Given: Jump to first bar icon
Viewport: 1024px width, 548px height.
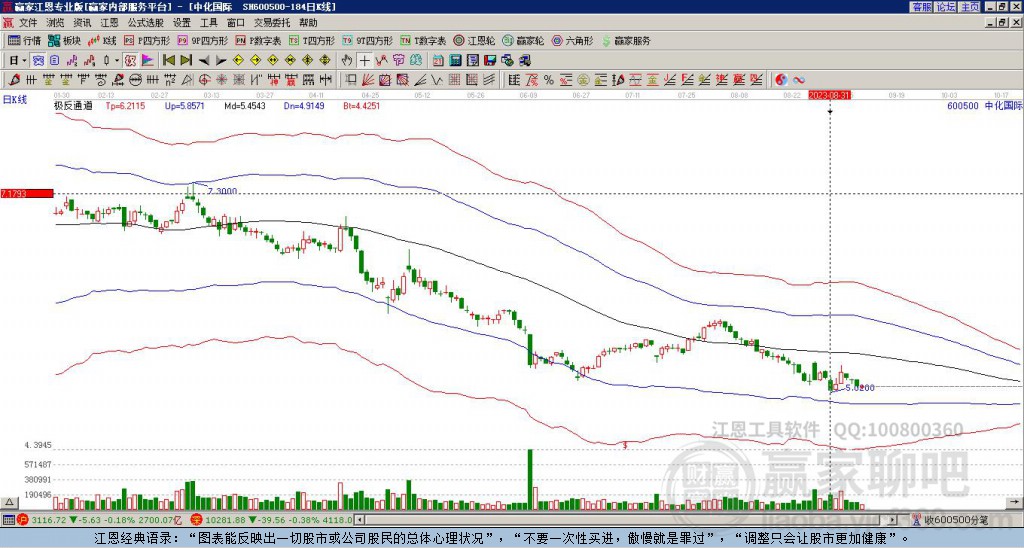Looking at the screenshot, I should click(x=168, y=61).
